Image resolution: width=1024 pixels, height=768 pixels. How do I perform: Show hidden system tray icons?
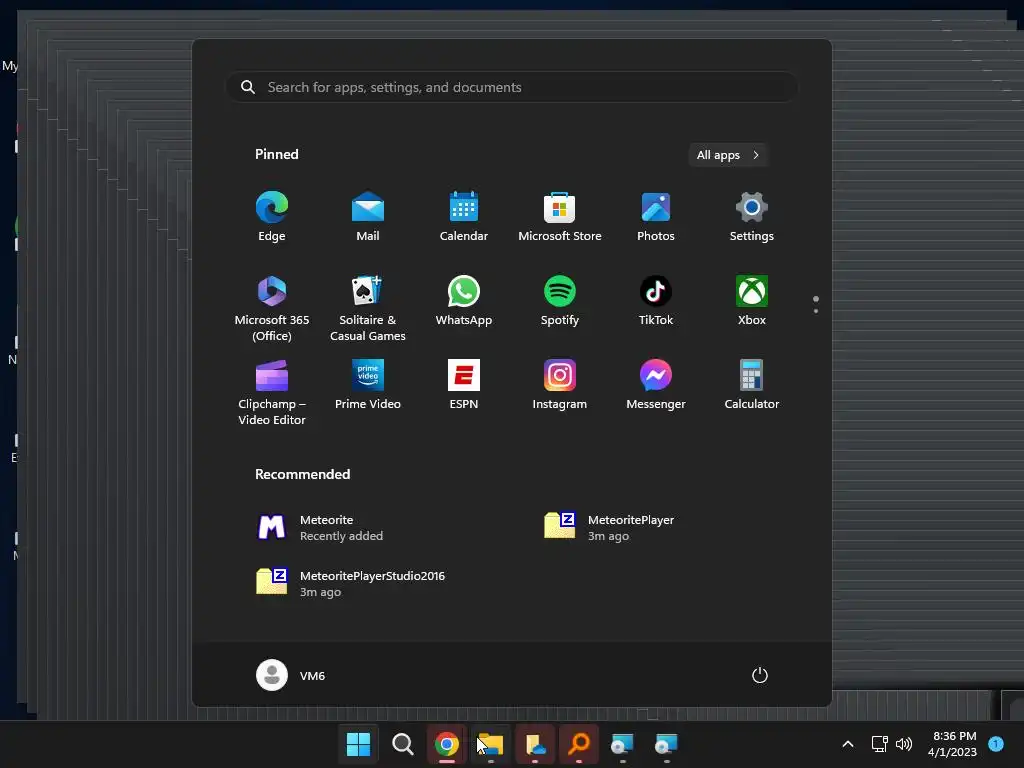click(848, 744)
